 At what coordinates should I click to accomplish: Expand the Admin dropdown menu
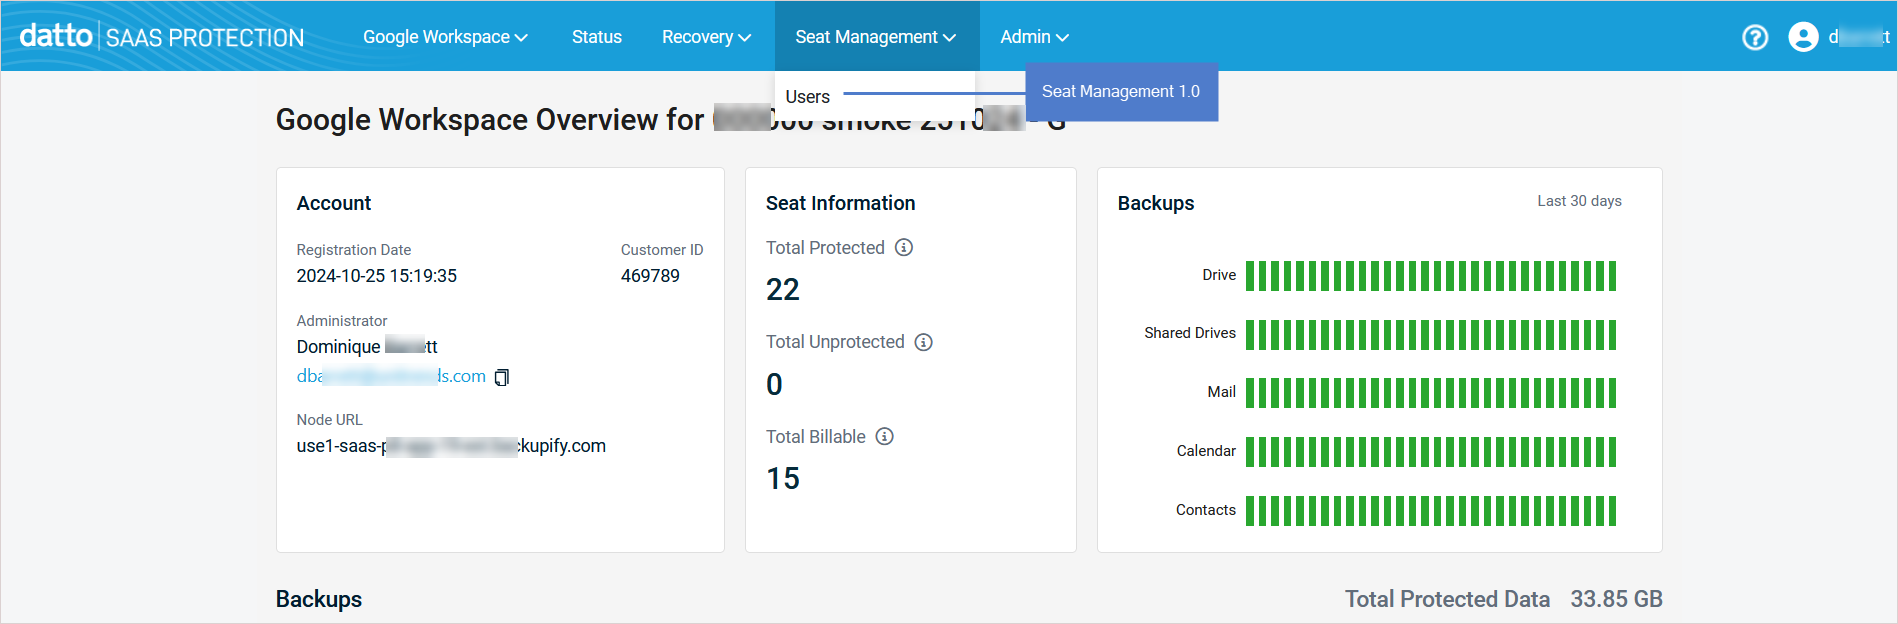tap(1035, 37)
